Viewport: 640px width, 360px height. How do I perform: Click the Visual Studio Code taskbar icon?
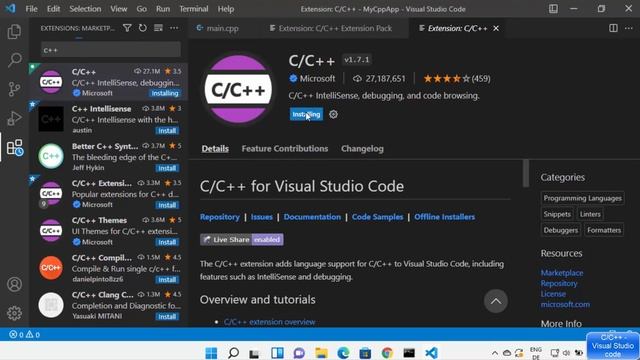click(431, 353)
